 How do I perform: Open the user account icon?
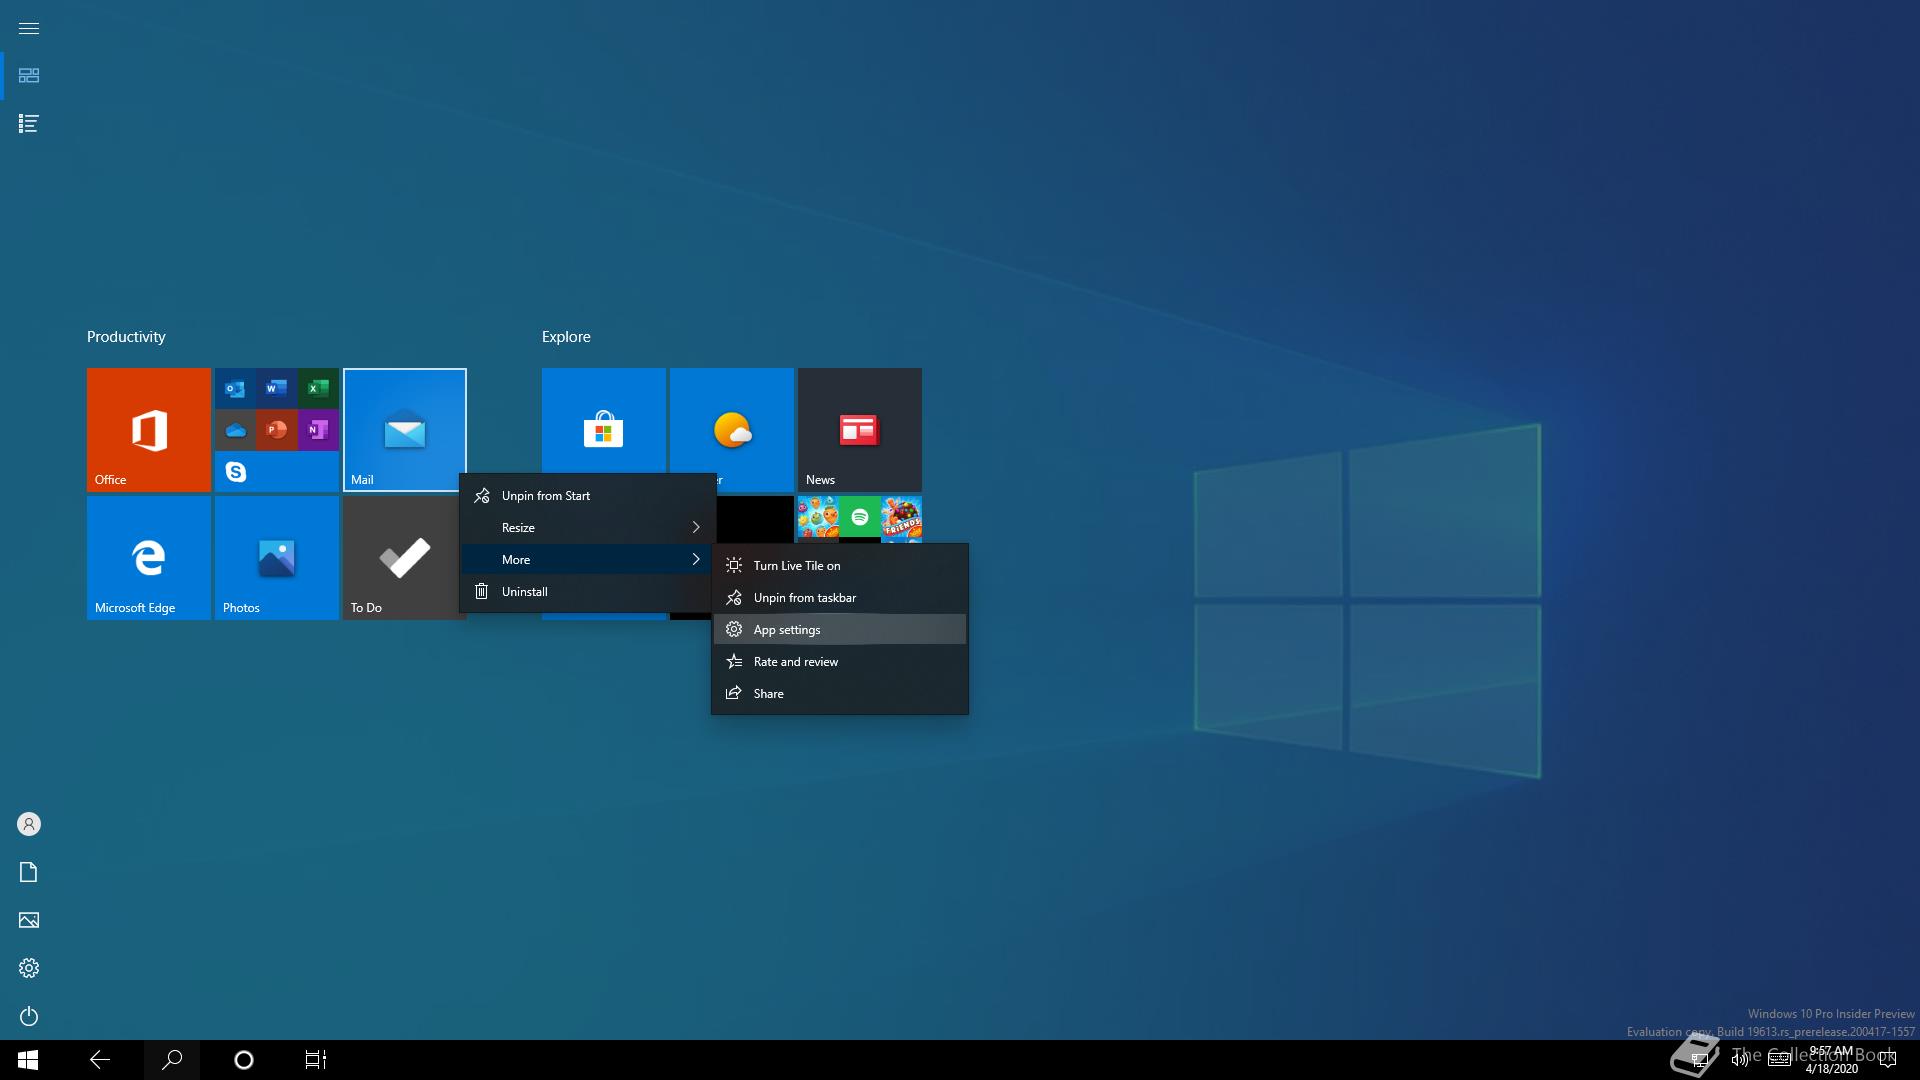coord(29,824)
